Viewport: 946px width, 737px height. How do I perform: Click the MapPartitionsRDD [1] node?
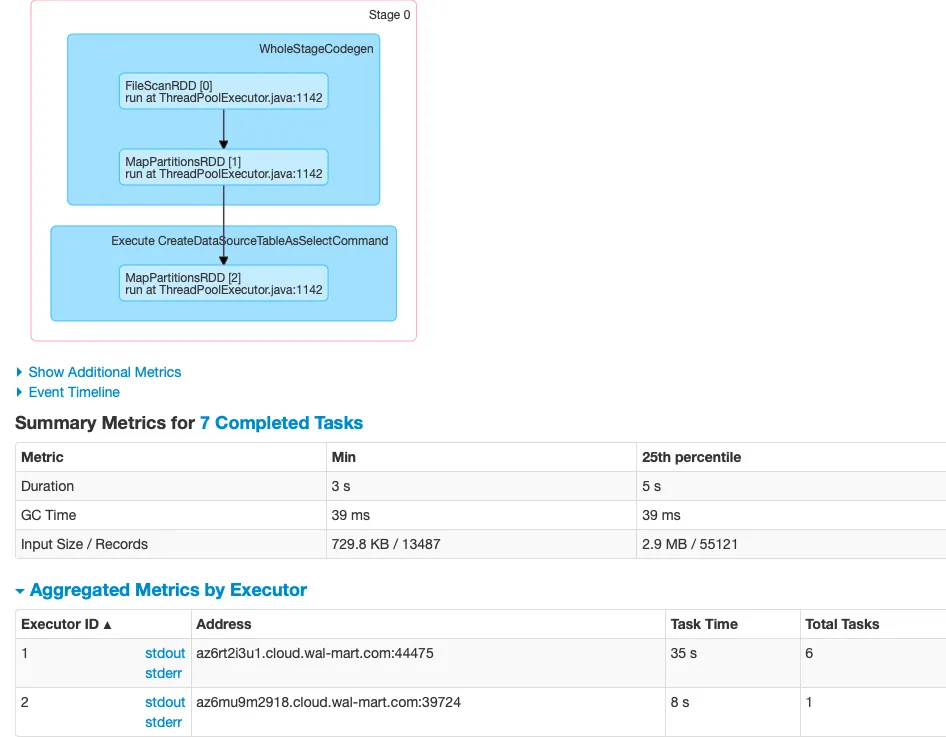tap(224, 168)
